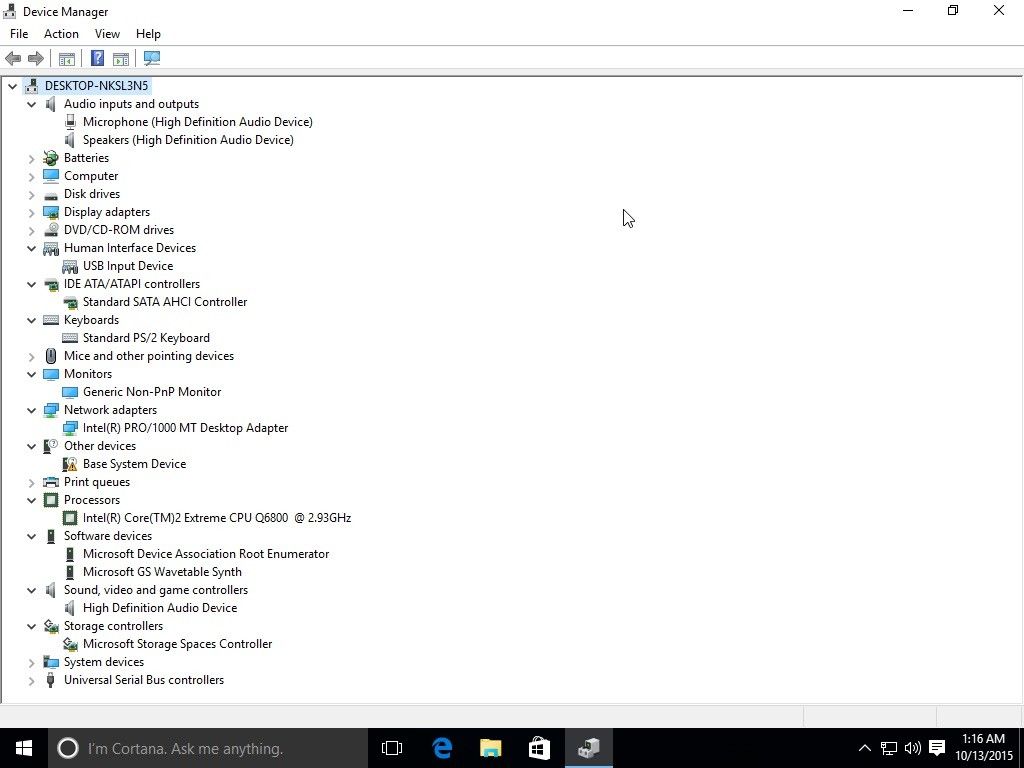Open File Explorer from the taskbar
The height and width of the screenshot is (768, 1024).
point(490,748)
